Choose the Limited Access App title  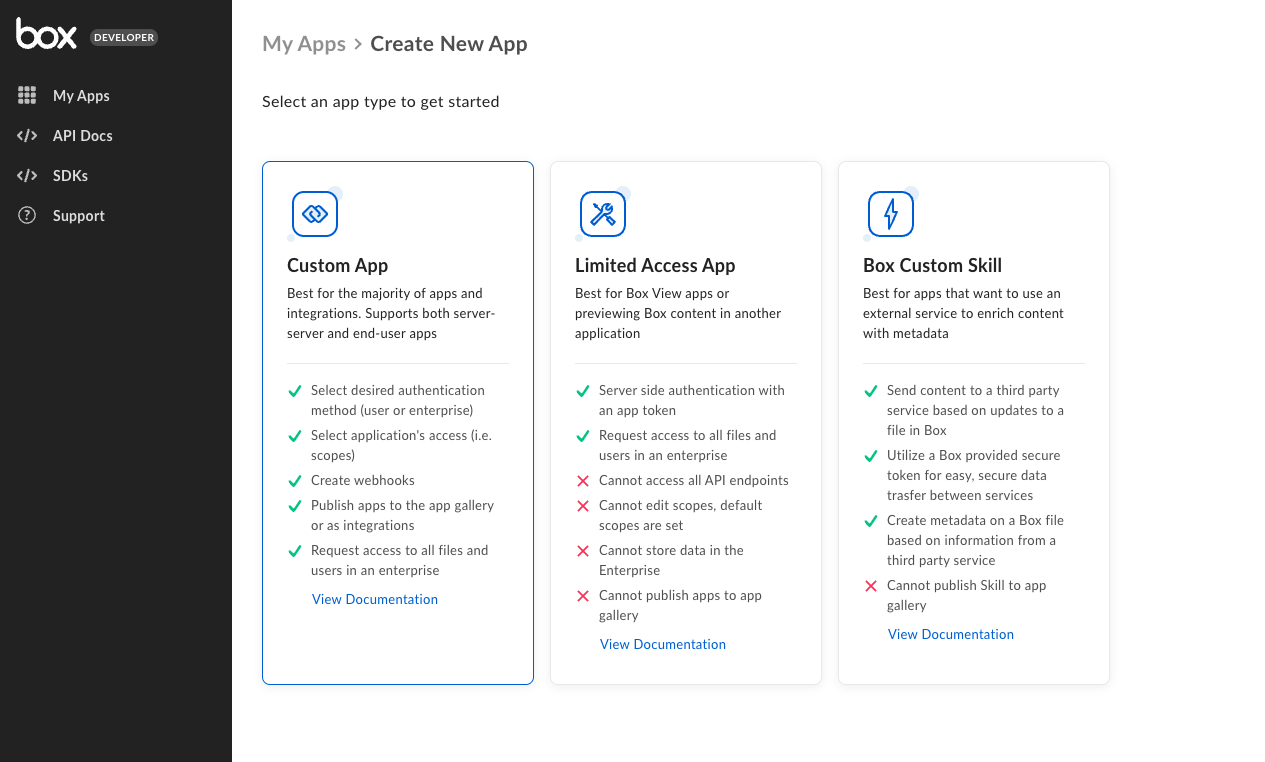tap(655, 265)
